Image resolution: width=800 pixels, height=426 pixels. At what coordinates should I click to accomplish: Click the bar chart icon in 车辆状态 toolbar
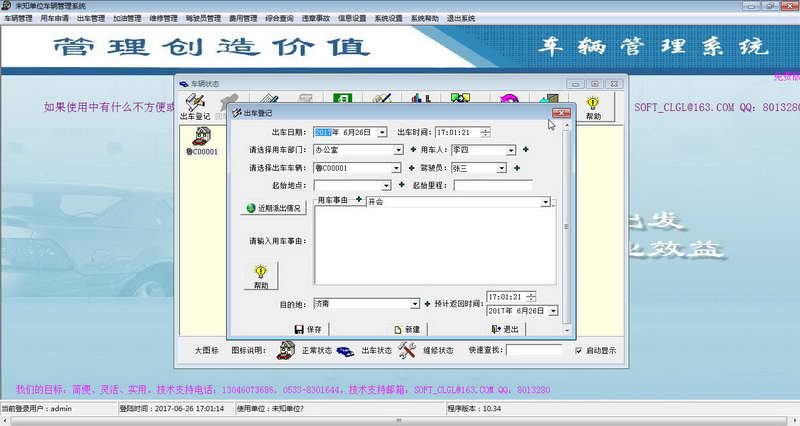click(x=421, y=98)
